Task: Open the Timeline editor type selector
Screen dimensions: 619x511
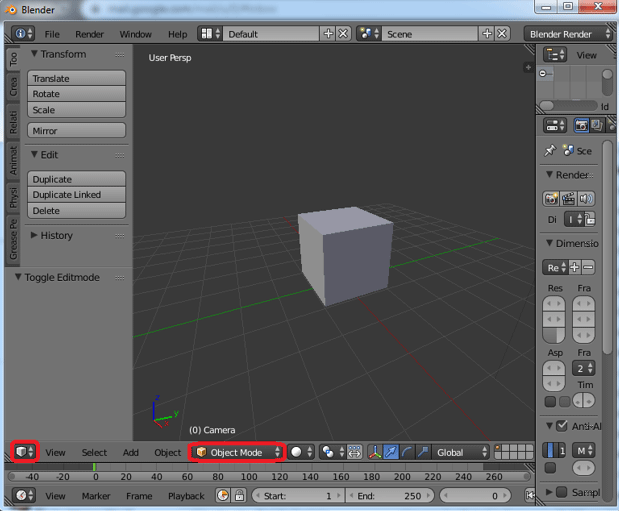Action: click(24, 495)
